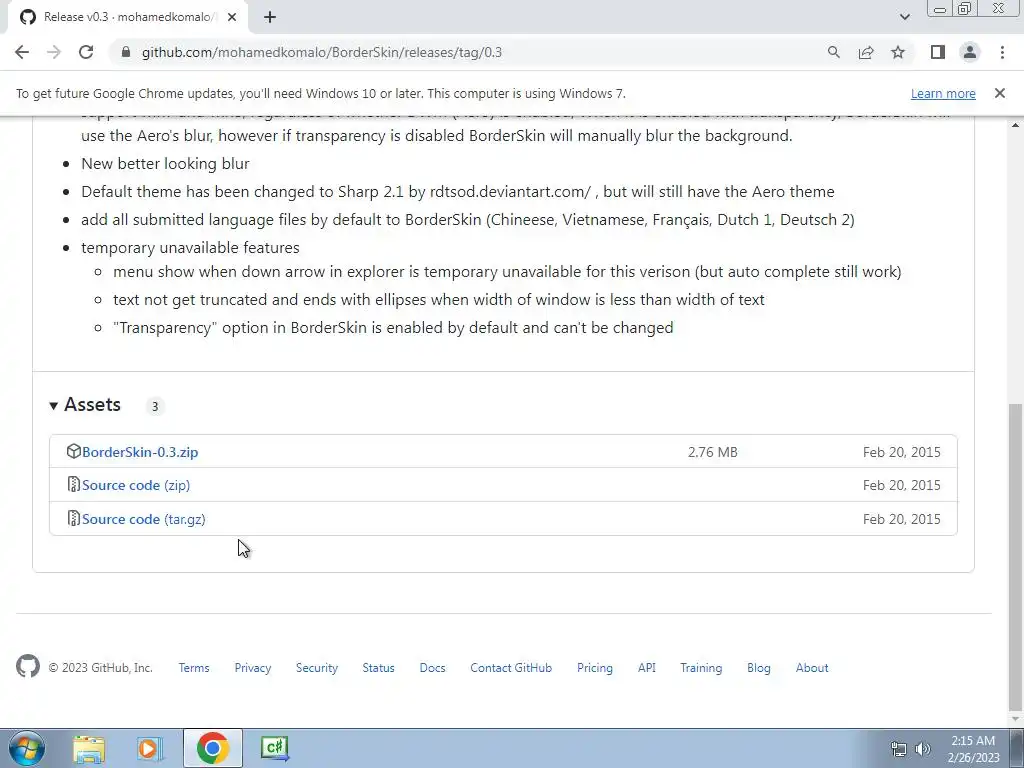
Task: Open the Windows Start menu
Action: pyautogui.click(x=26, y=748)
